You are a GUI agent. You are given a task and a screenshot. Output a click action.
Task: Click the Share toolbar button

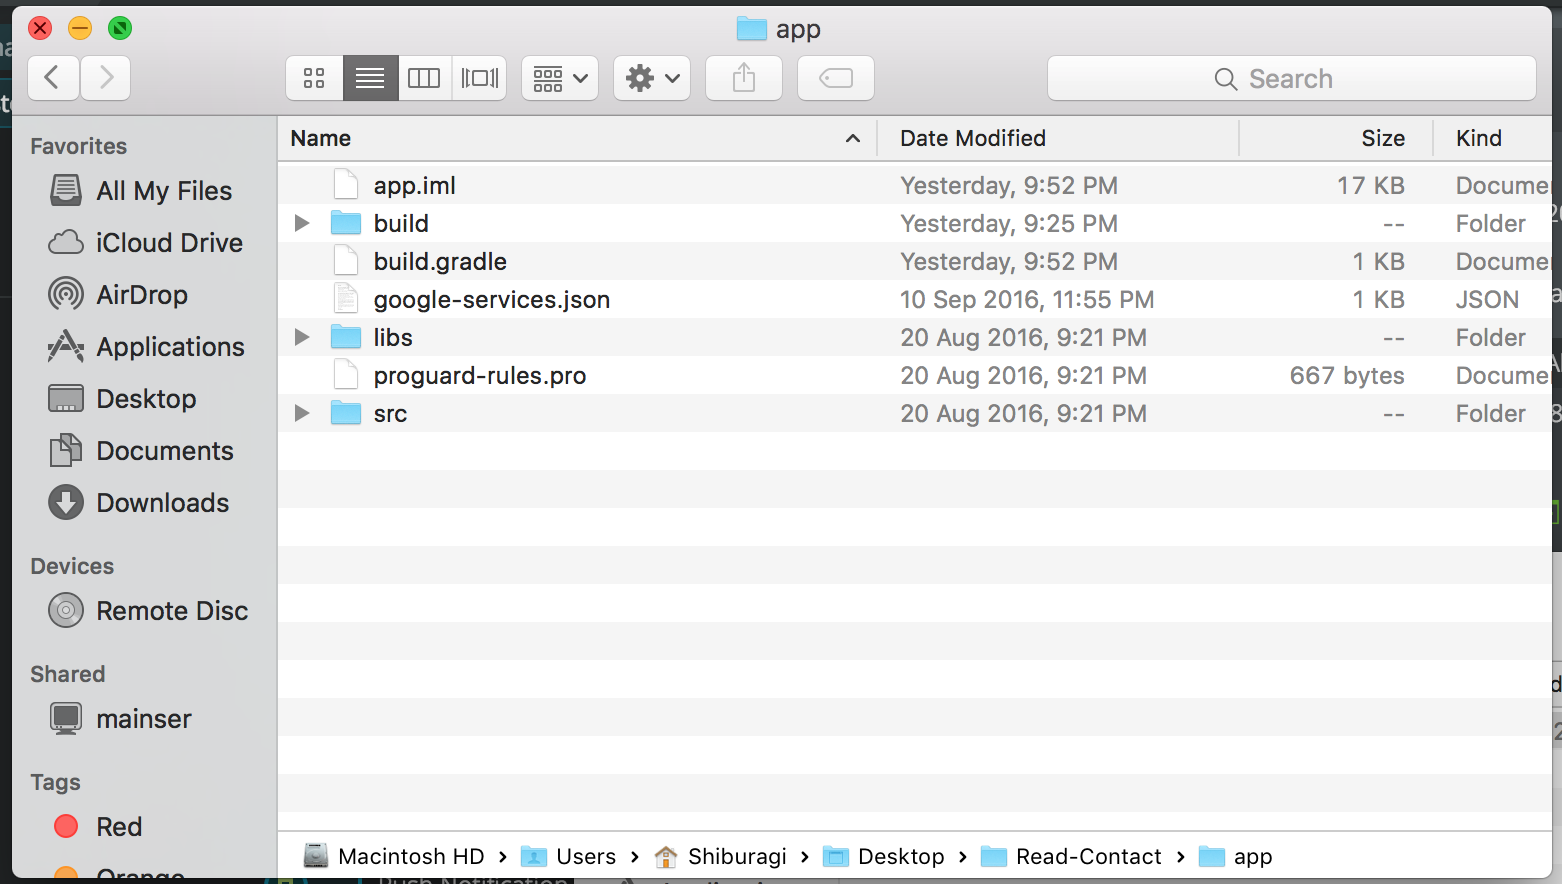click(744, 78)
